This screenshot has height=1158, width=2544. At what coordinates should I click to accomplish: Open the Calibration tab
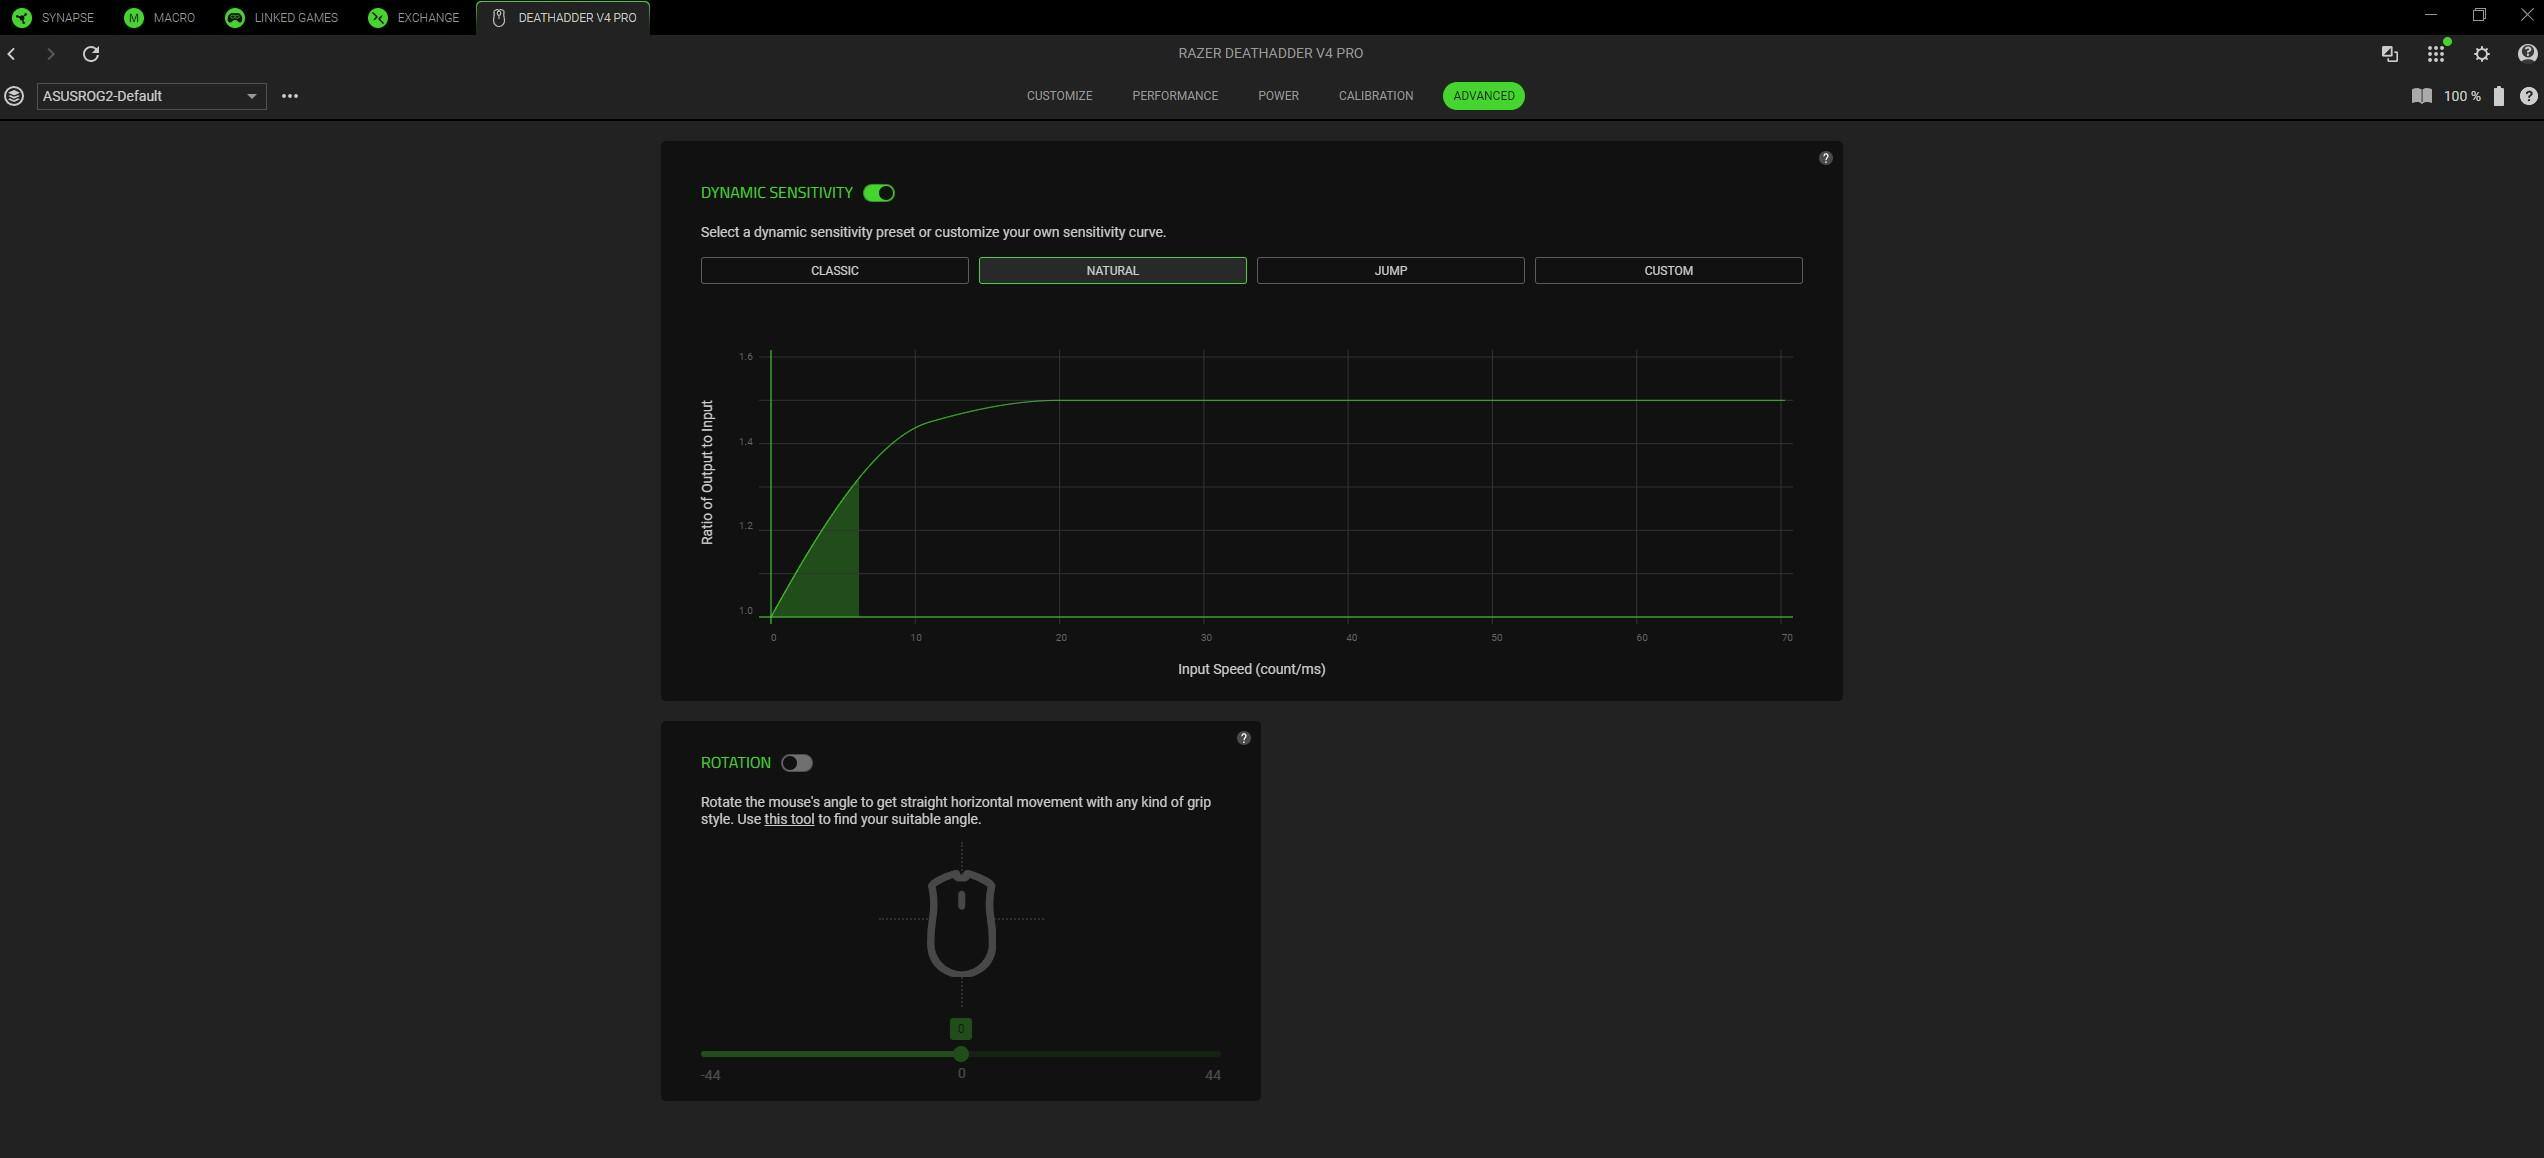coord(1375,96)
